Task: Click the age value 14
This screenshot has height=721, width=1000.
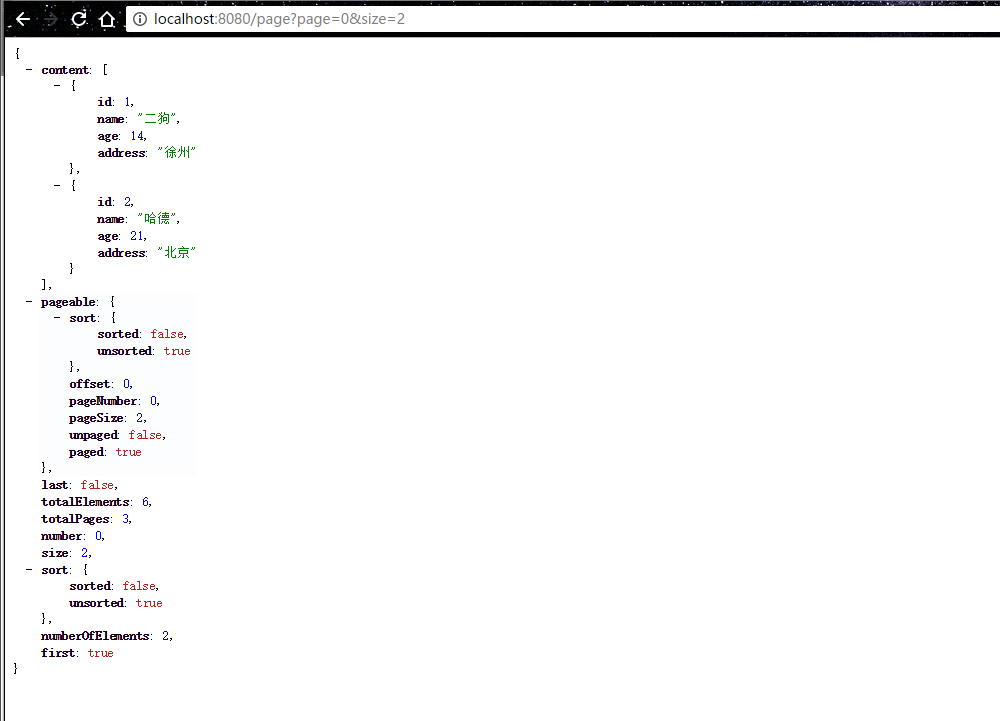Action: pos(137,136)
